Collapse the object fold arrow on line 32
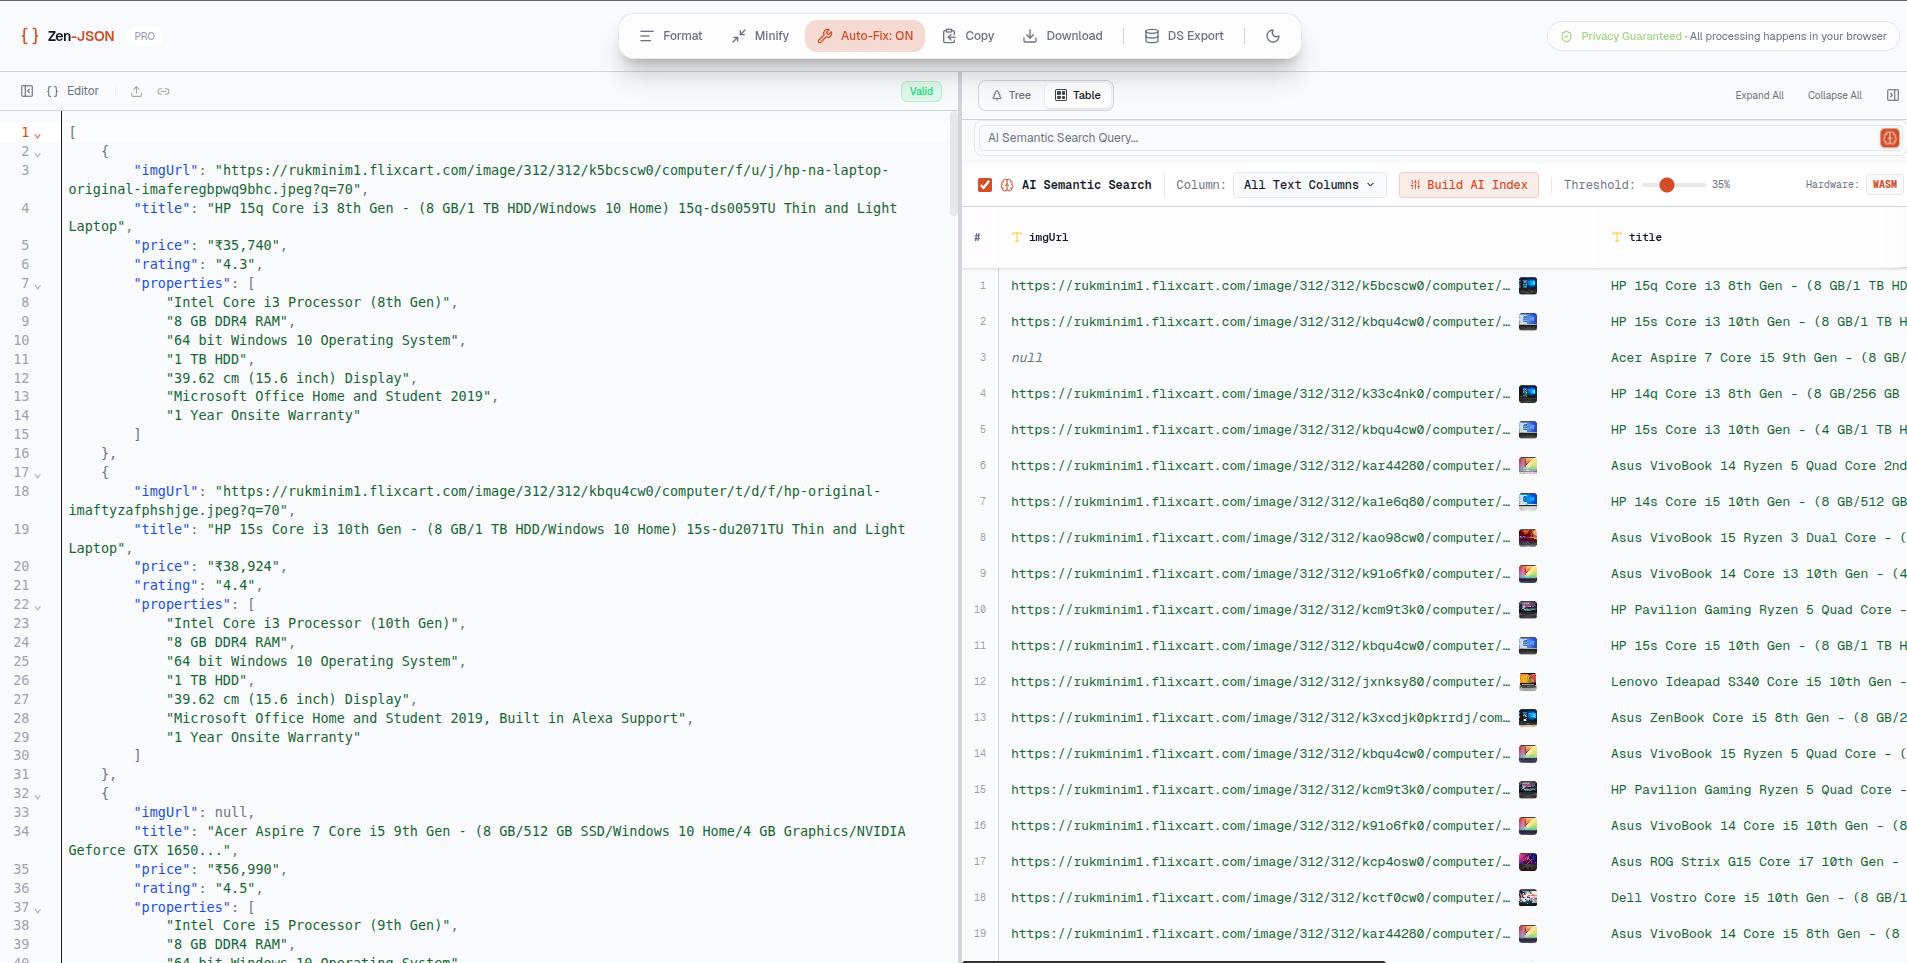Viewport: 1907px width, 963px height. pyautogui.click(x=38, y=795)
